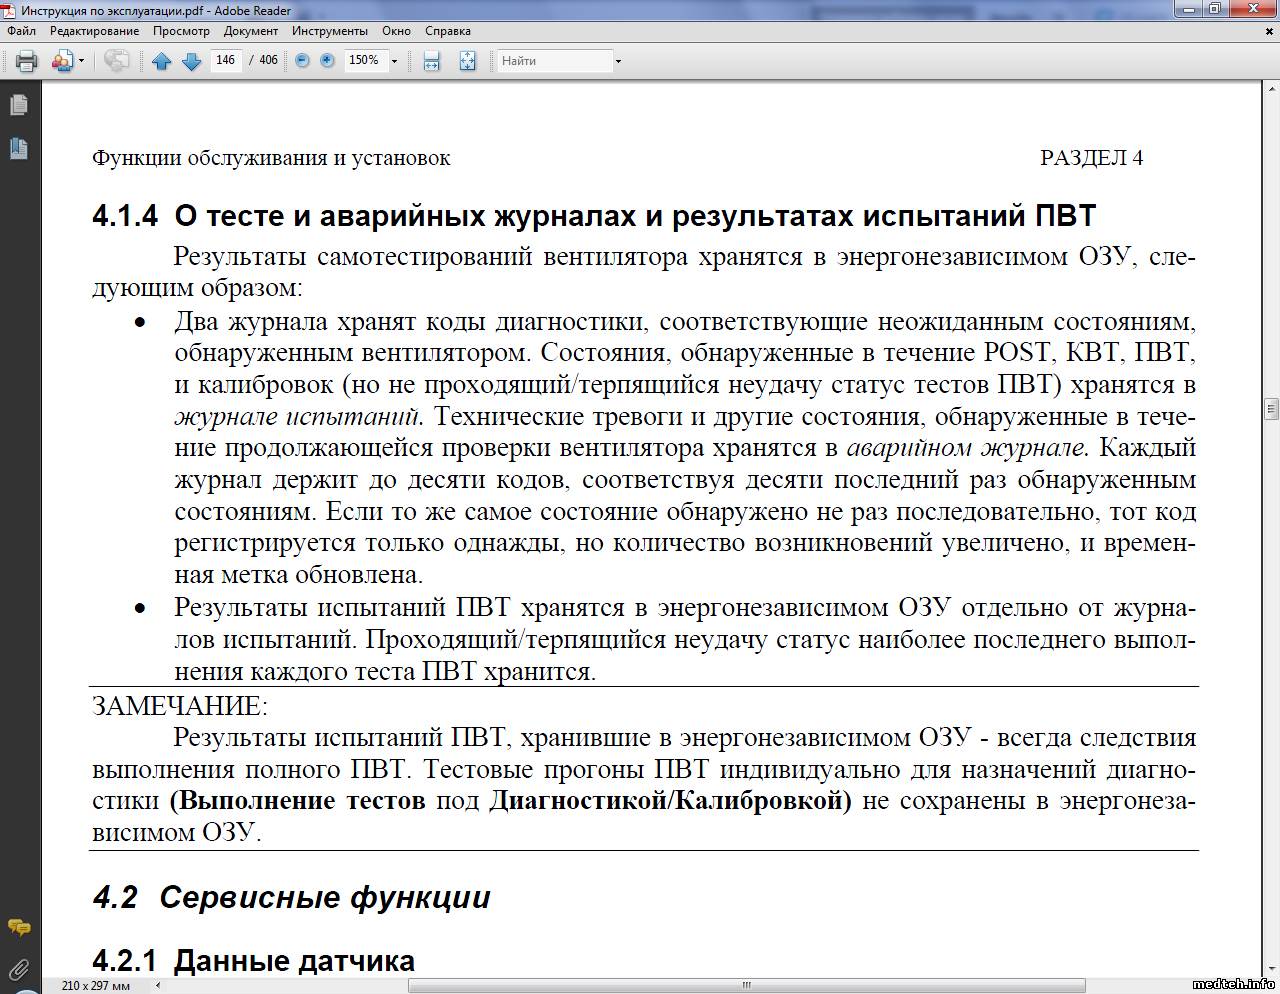Click the Print icon in toolbar
This screenshot has height=994, width=1280.
tap(27, 61)
